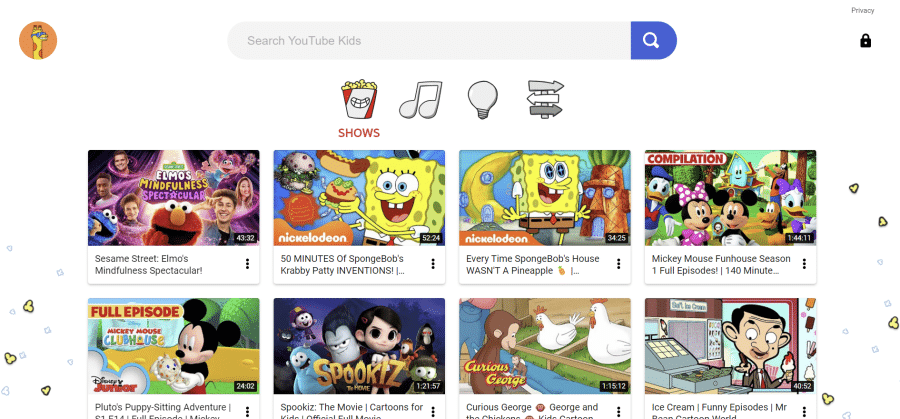
Task: Click title 'Curious George' George and the Chickens
Action: (x=532, y=411)
